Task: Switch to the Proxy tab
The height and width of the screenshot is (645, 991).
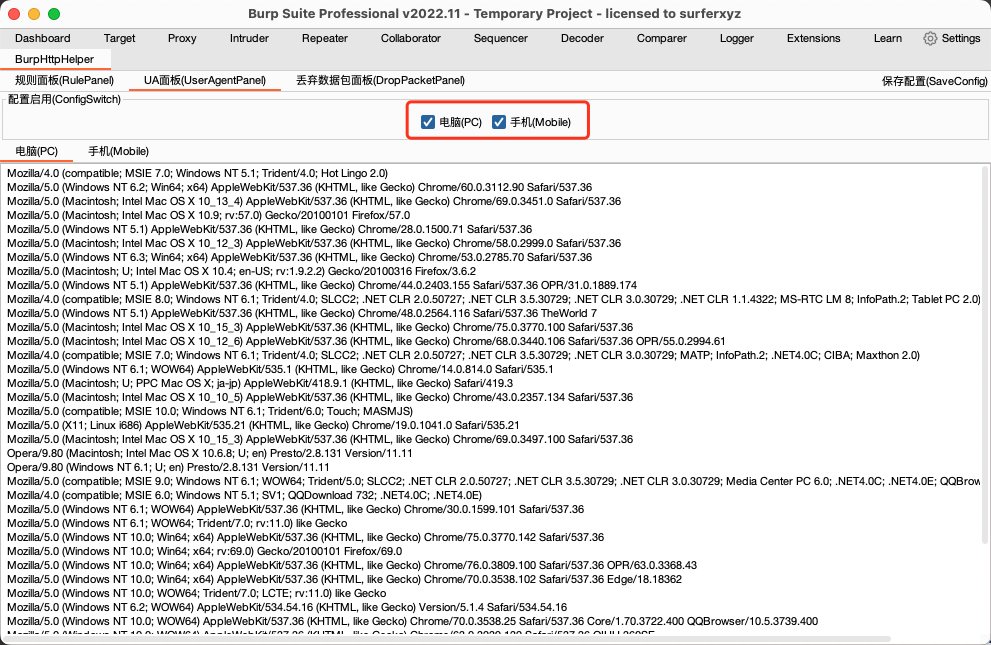Action: click(182, 39)
